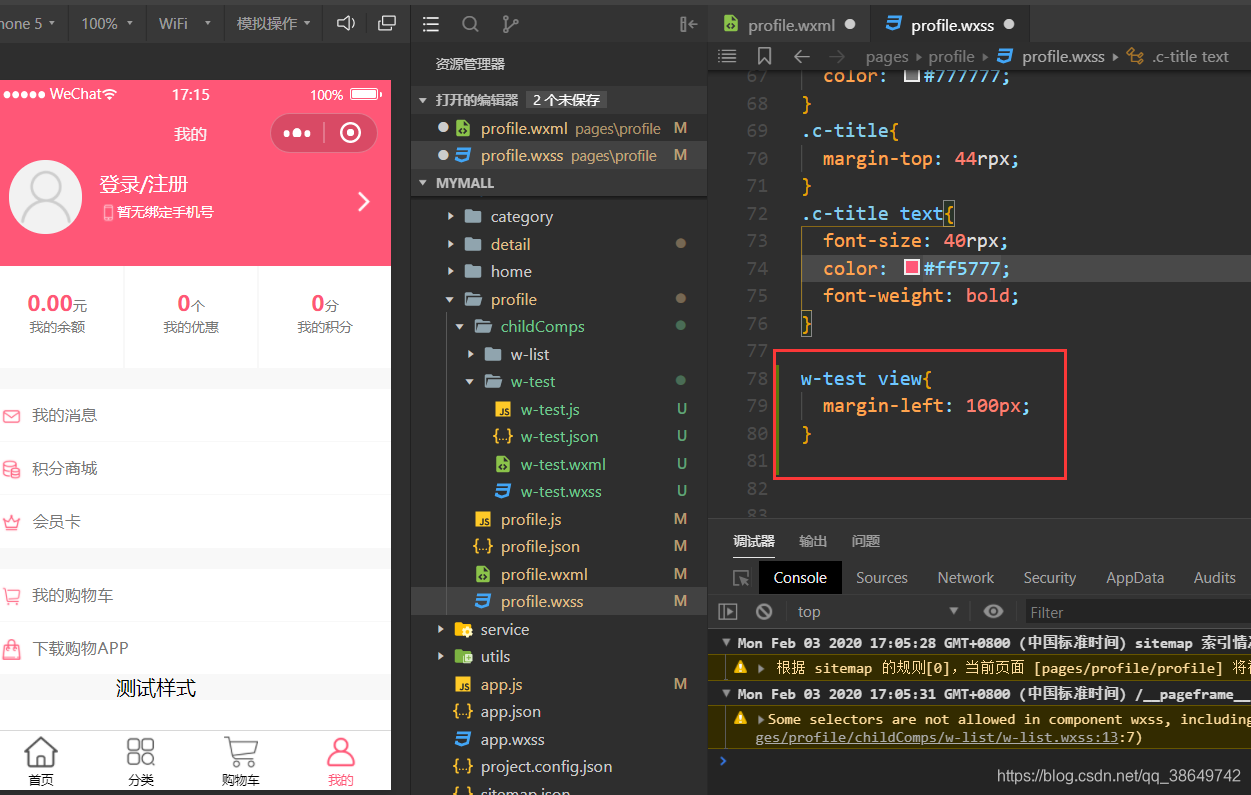This screenshot has height=795, width=1251.
Task: Click the console Filter input field
Action: tap(1138, 612)
